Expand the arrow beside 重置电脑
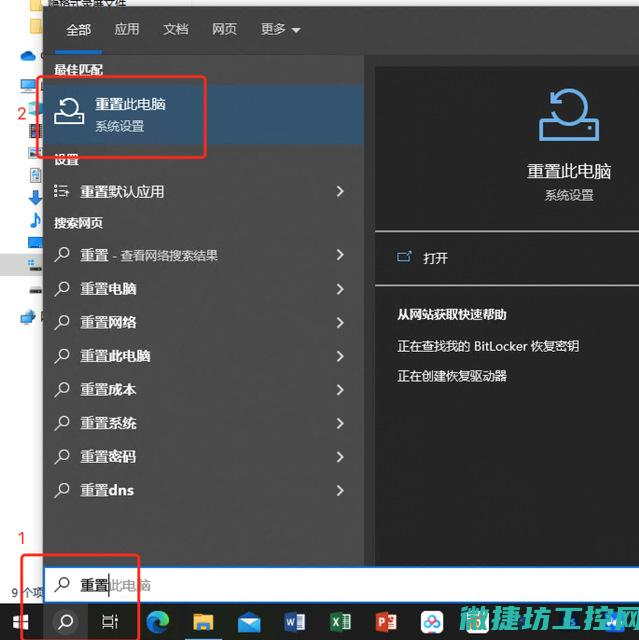 pos(340,289)
